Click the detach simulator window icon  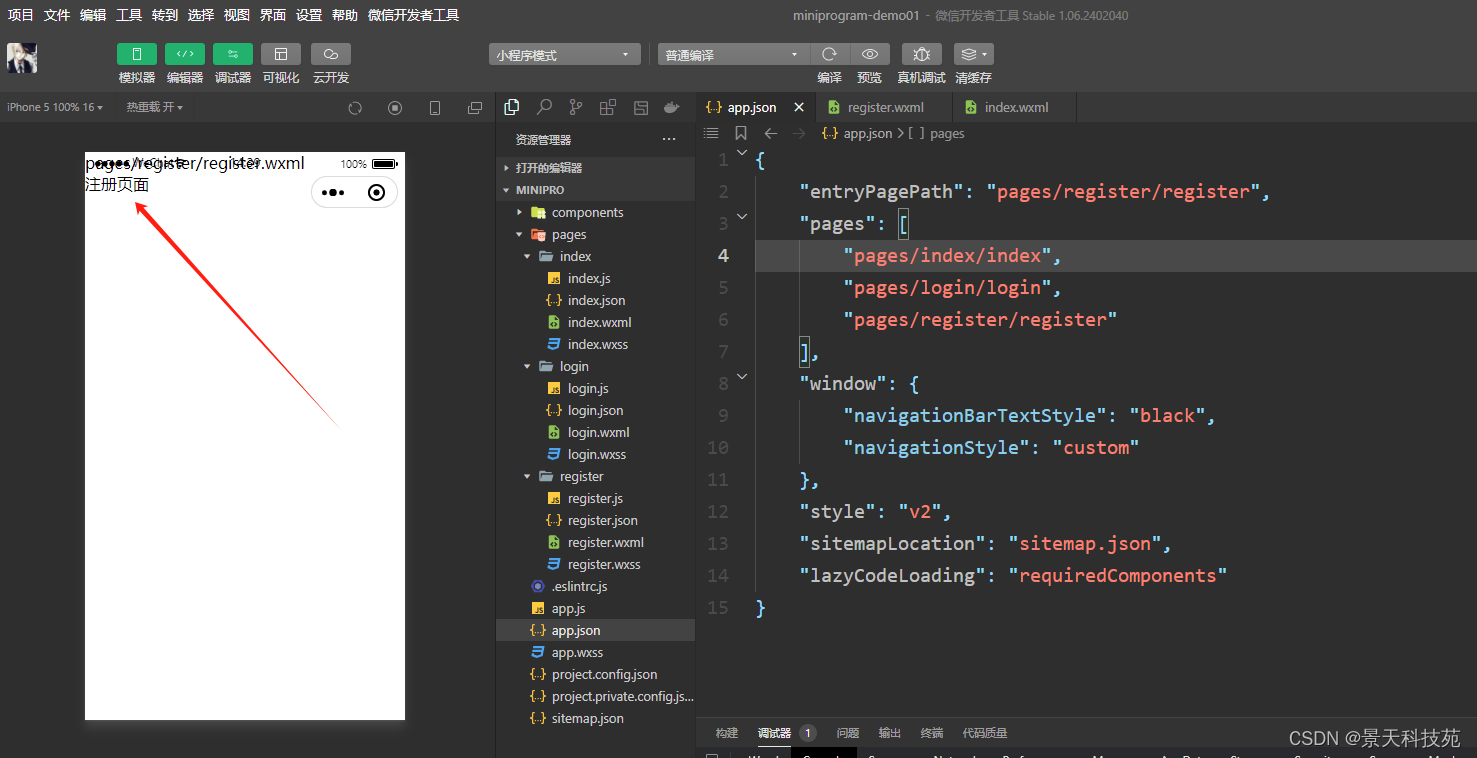[475, 108]
